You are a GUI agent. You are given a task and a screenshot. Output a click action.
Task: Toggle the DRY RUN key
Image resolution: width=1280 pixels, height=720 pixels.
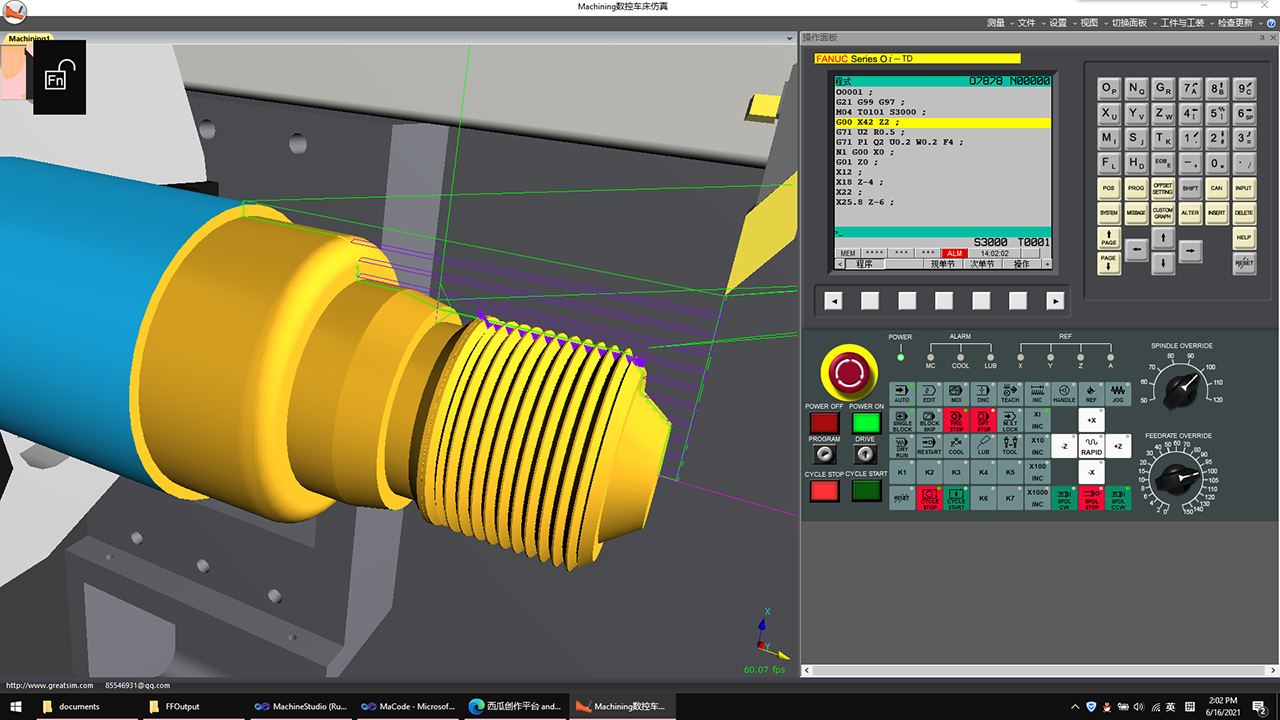point(902,445)
